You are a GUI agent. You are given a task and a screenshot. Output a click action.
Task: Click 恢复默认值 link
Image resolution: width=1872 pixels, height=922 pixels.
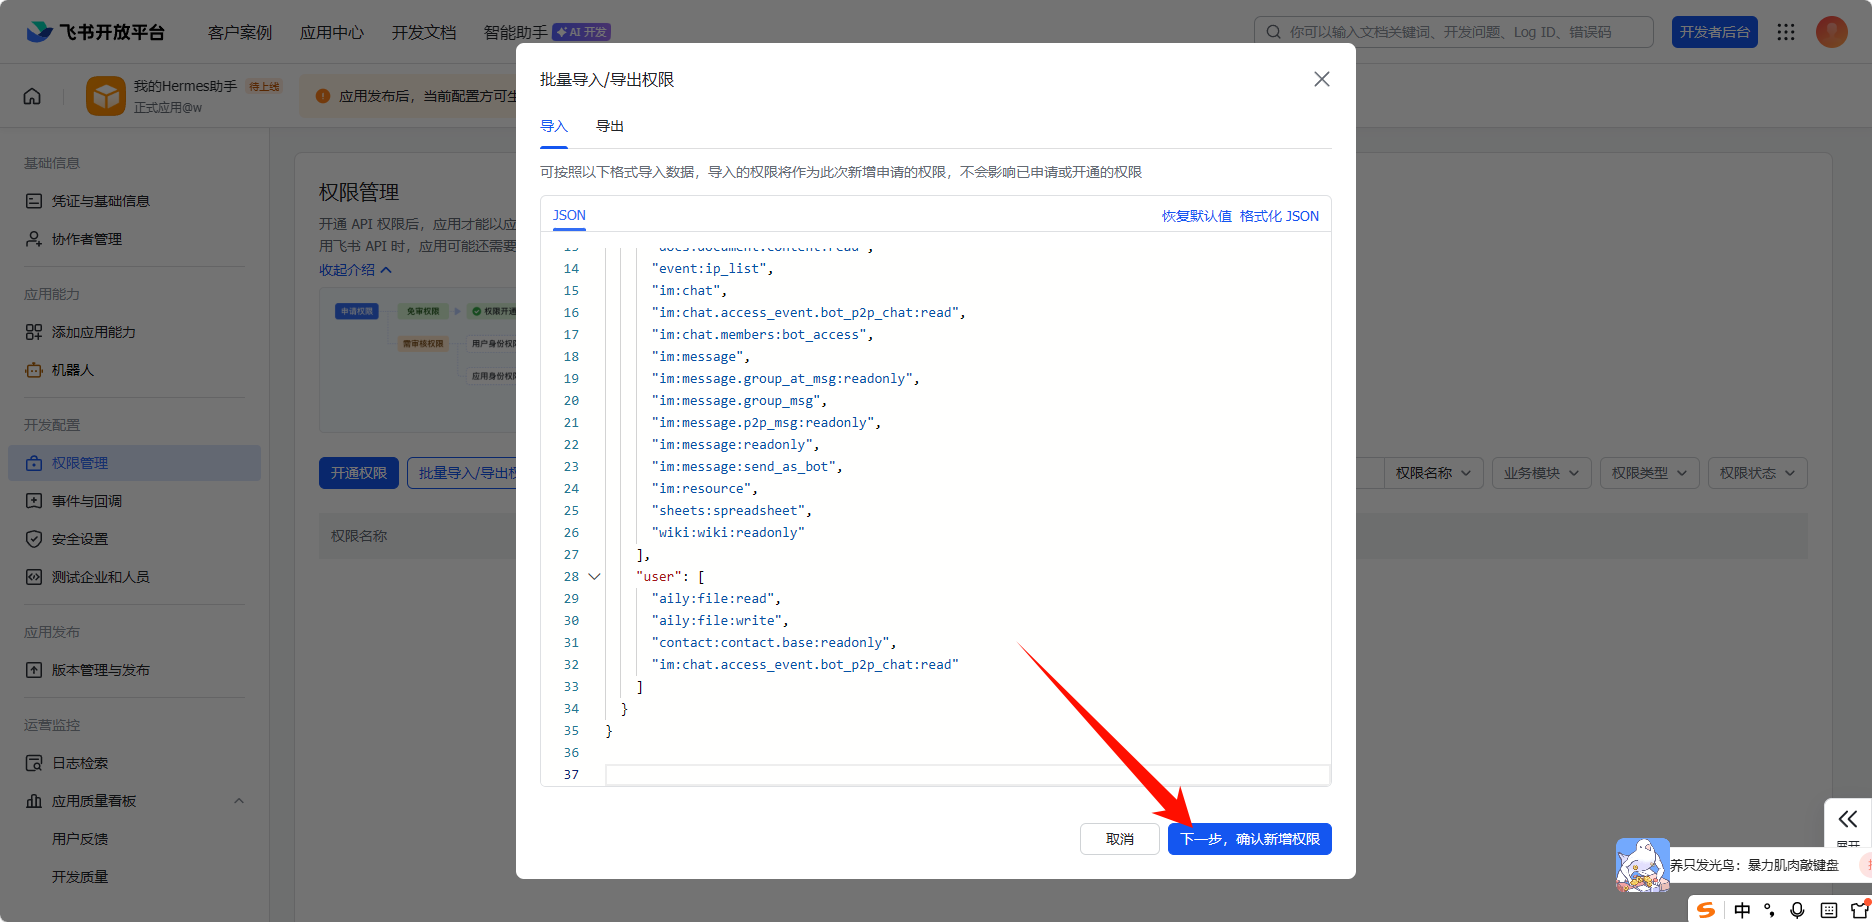tap(1197, 216)
